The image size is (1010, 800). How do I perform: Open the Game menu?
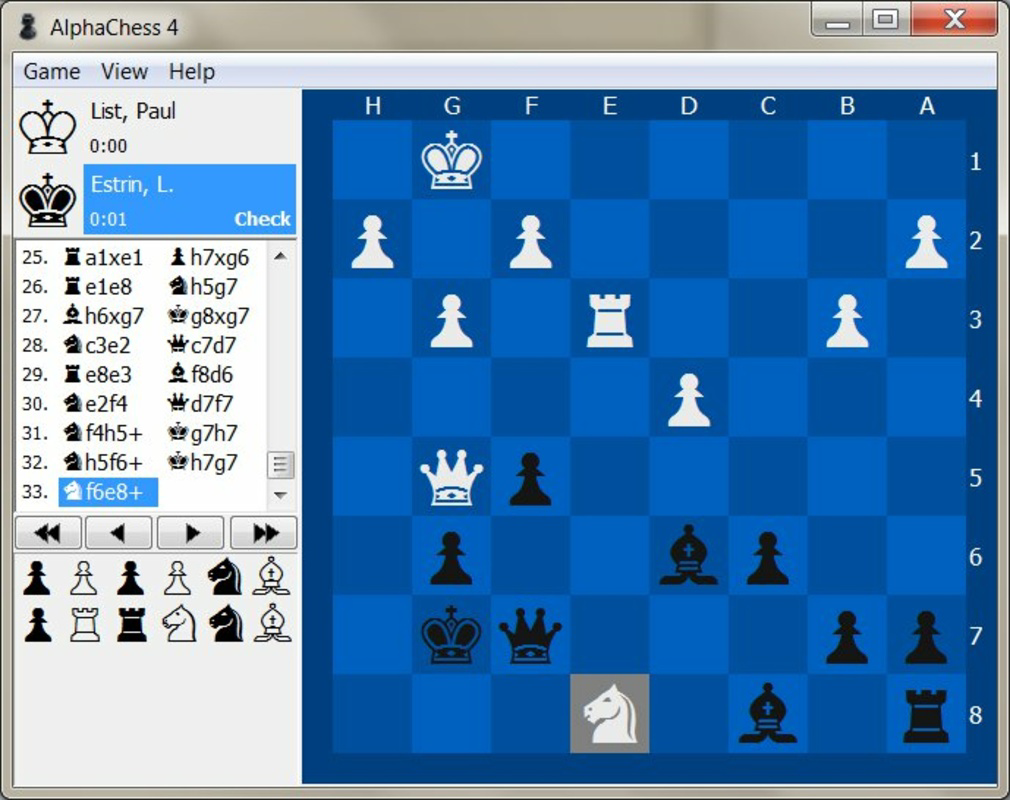51,71
